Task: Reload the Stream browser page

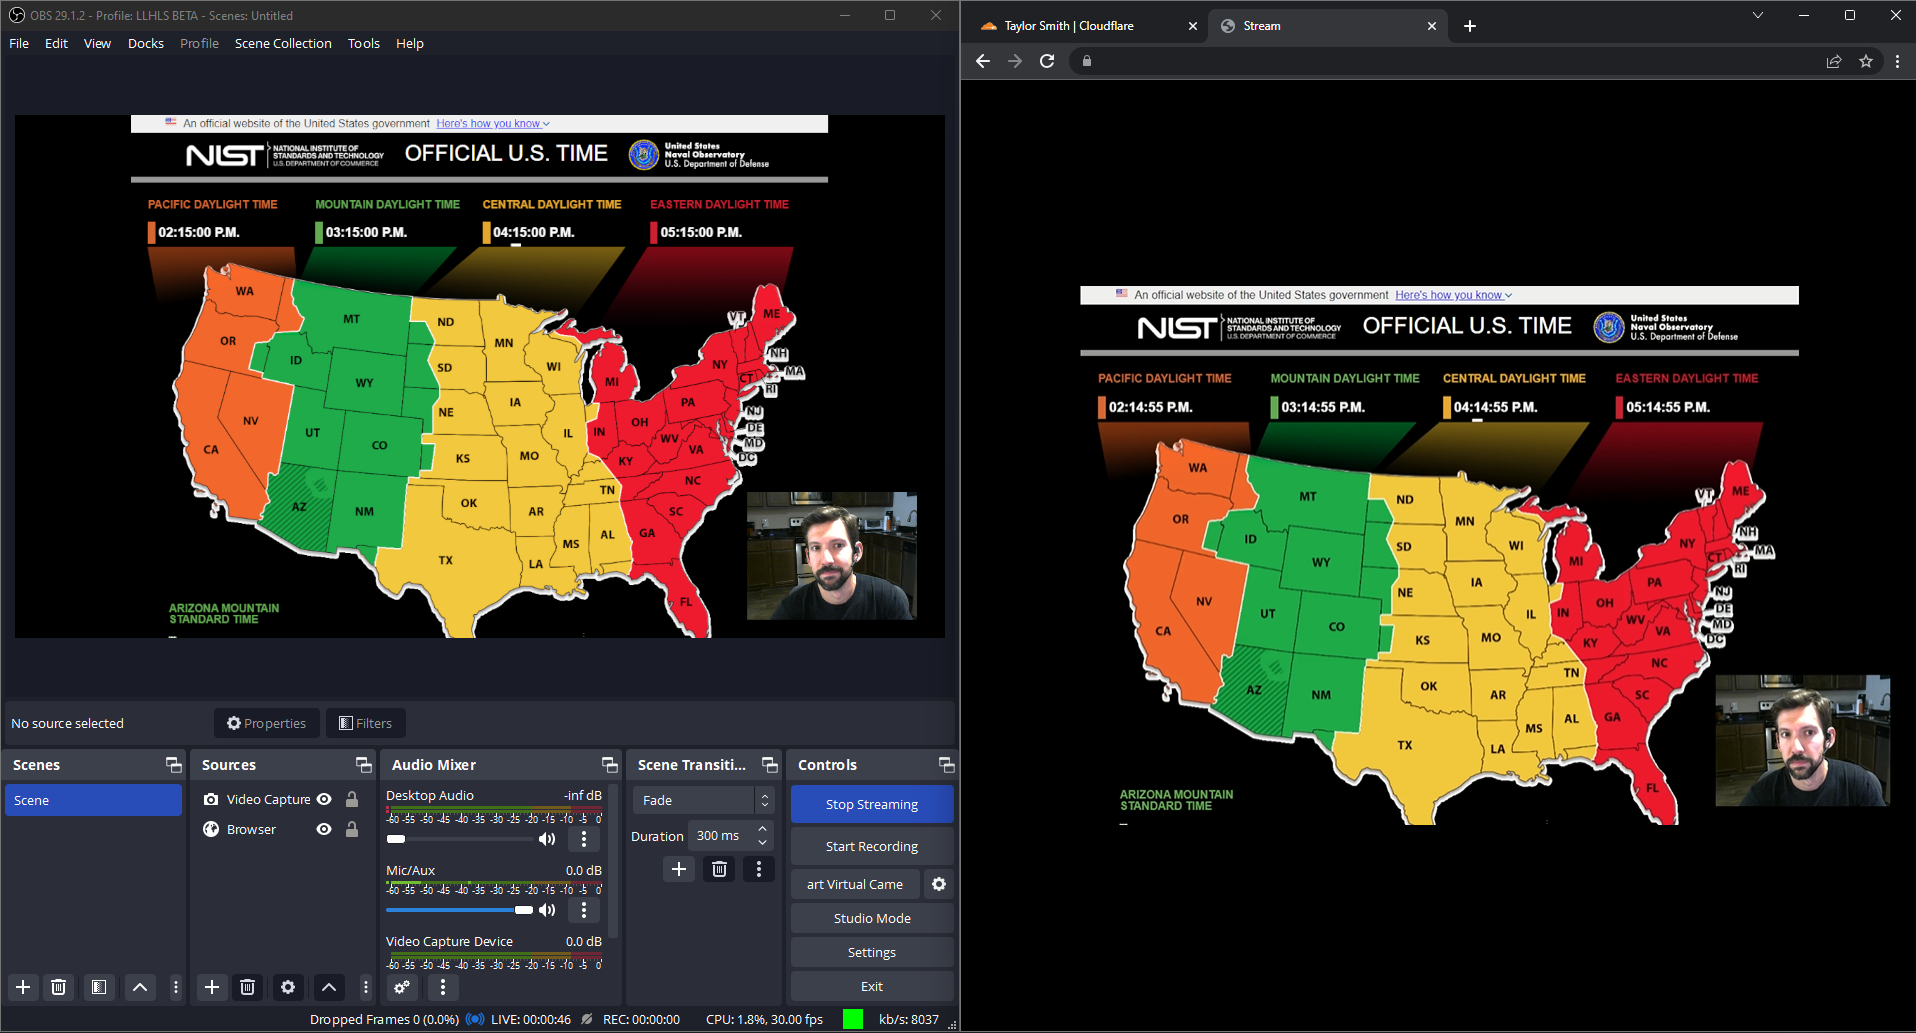Action: (1047, 61)
